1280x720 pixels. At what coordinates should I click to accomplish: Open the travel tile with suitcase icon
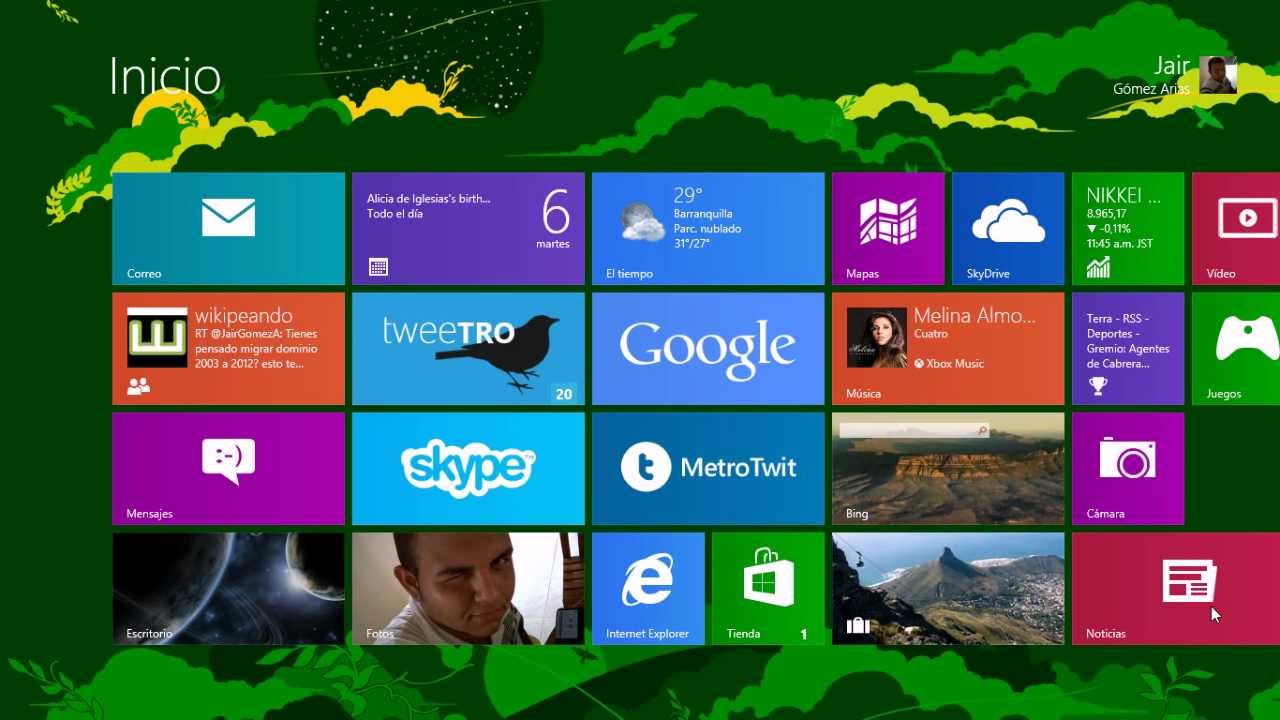[x=948, y=589]
